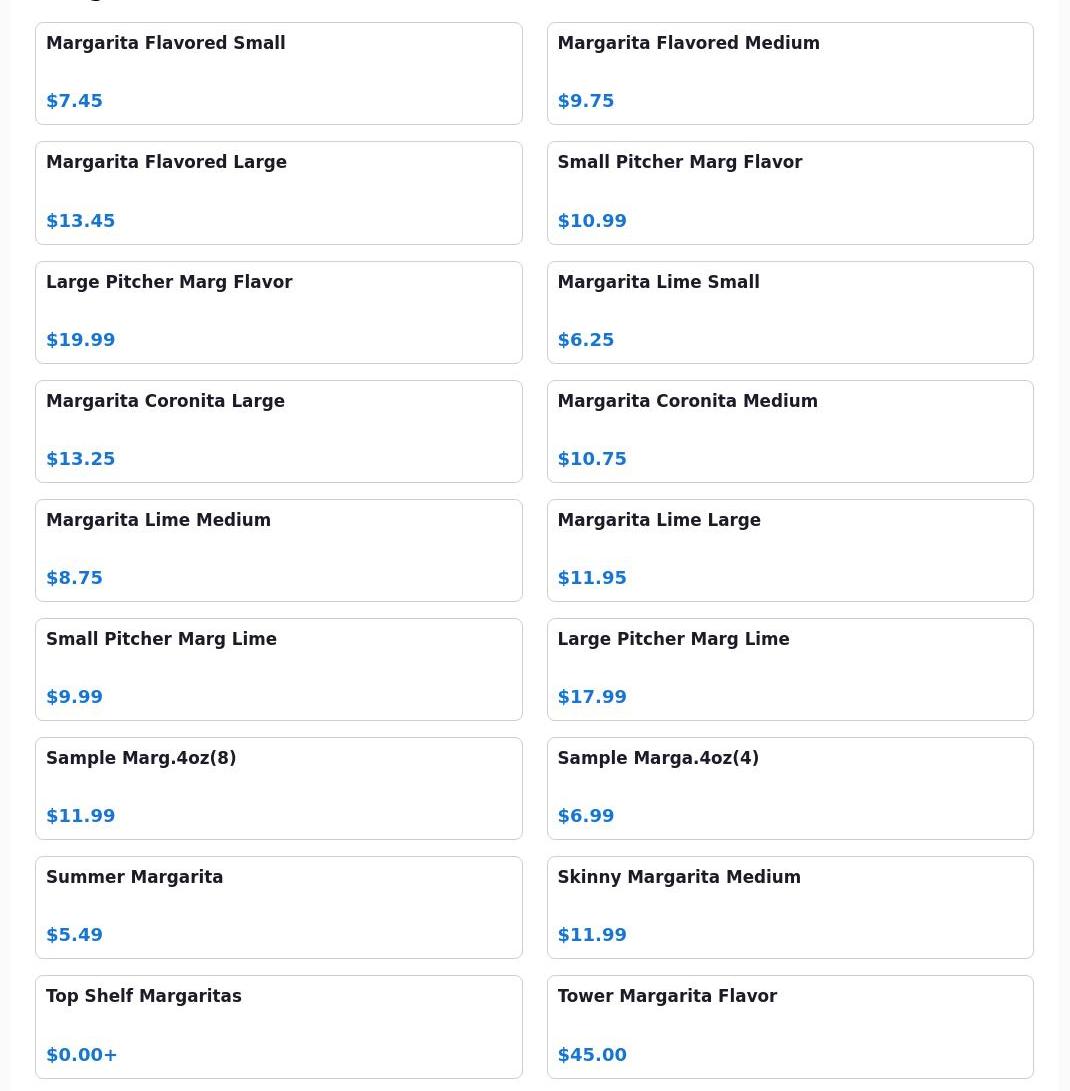Choose the Sample Marga.4oz(4) card

[x=790, y=788]
